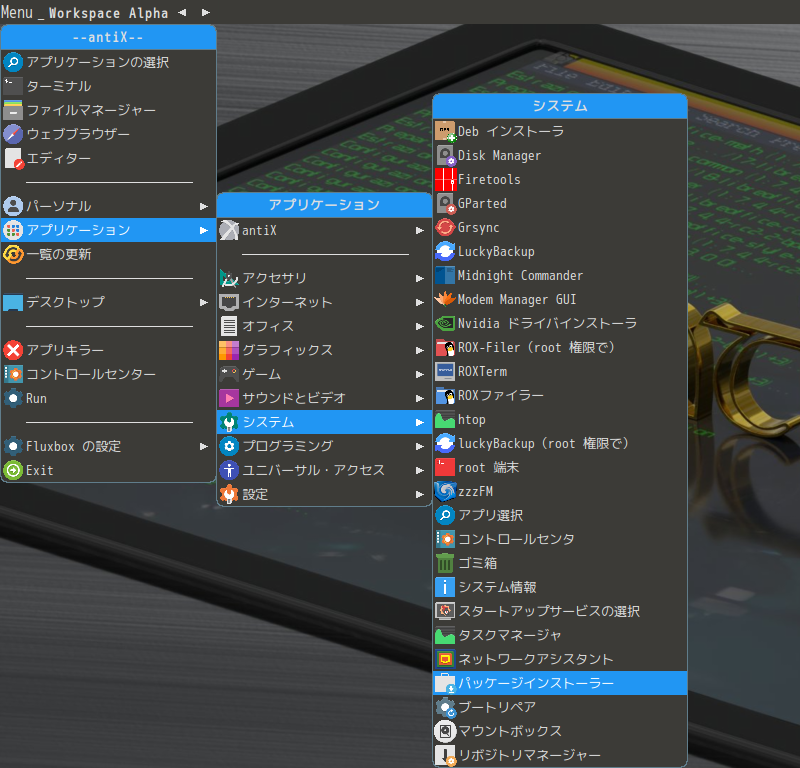Expand the アクセサリ submenu arrow
This screenshot has height=768, width=800.
tap(419, 278)
